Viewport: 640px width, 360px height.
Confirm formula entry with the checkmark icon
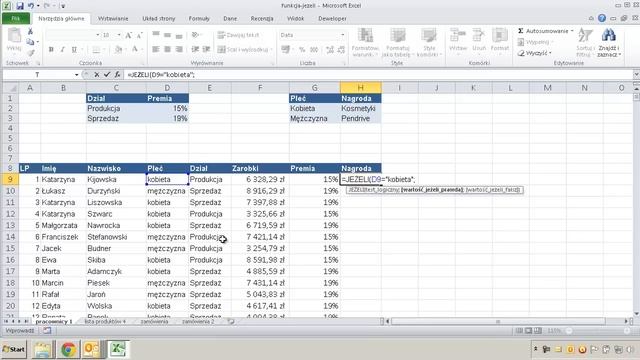coord(107,75)
